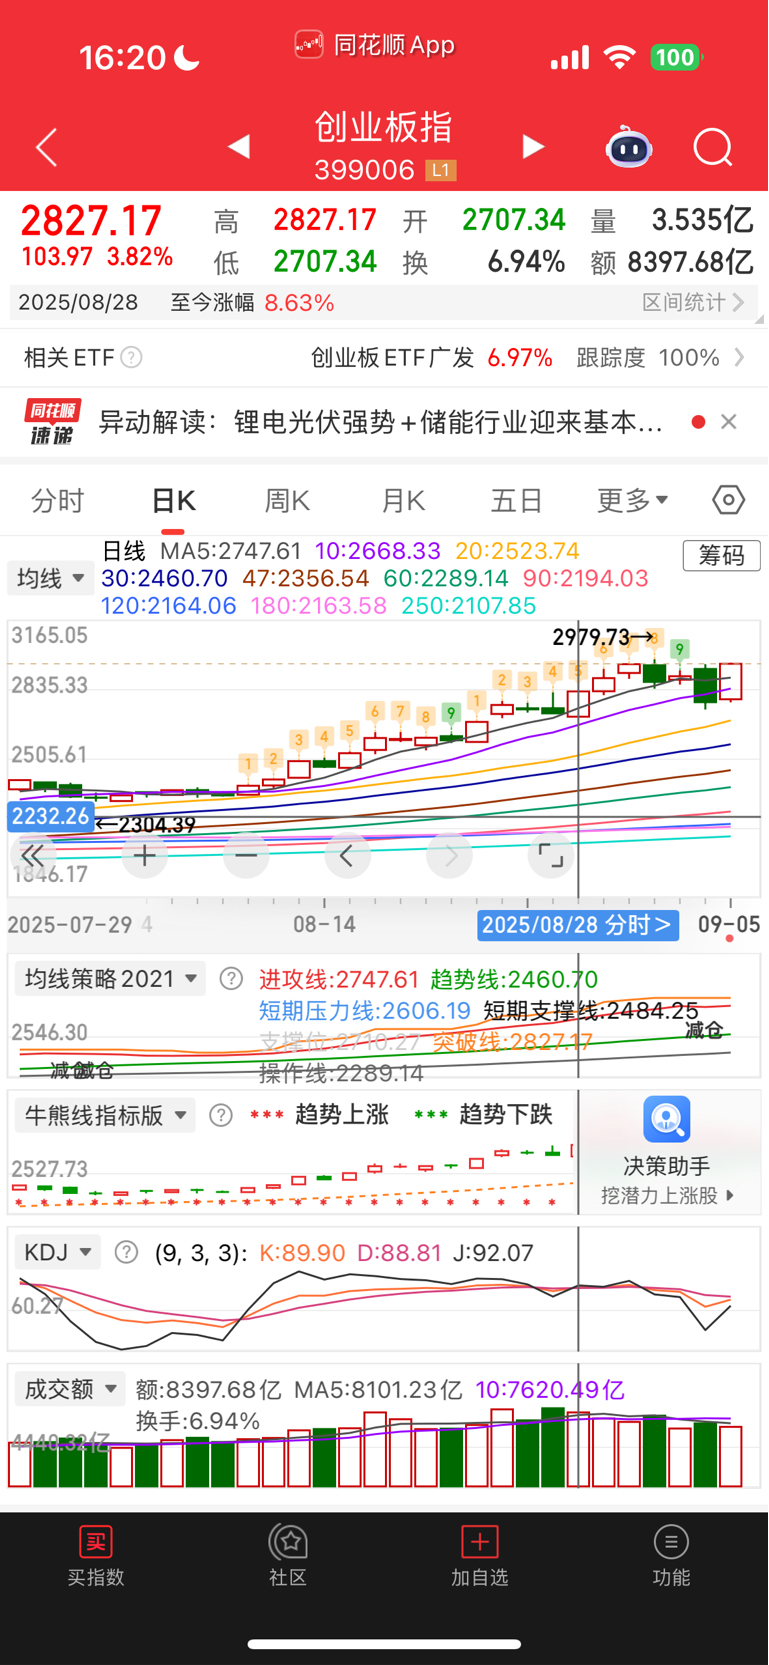Tap help icon beside 均线策略2021
The image size is (769, 1665).
pos(231,979)
